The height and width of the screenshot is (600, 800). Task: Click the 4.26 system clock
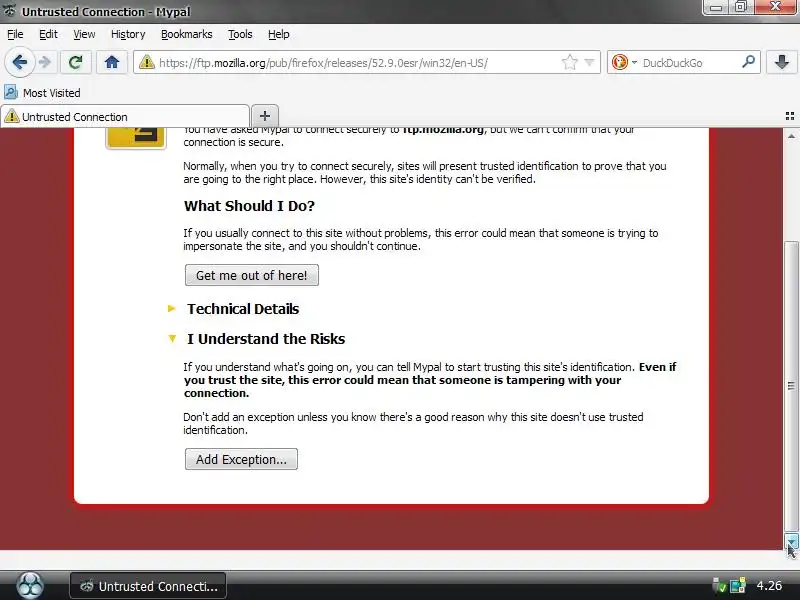tap(768, 586)
